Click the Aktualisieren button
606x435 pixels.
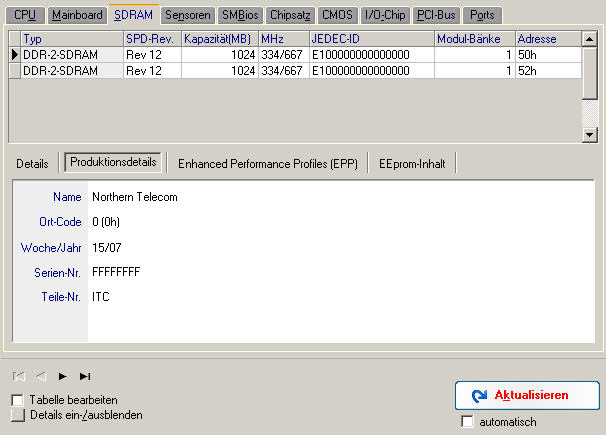click(x=527, y=395)
